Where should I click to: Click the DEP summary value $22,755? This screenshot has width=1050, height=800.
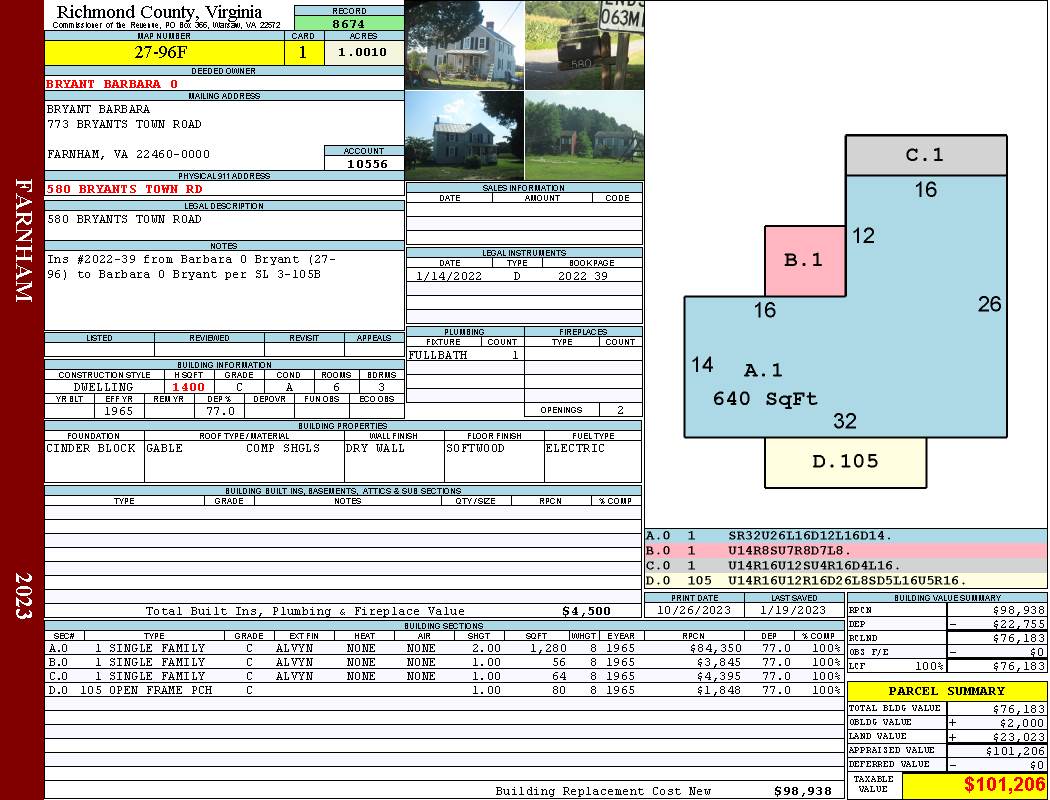point(1019,624)
